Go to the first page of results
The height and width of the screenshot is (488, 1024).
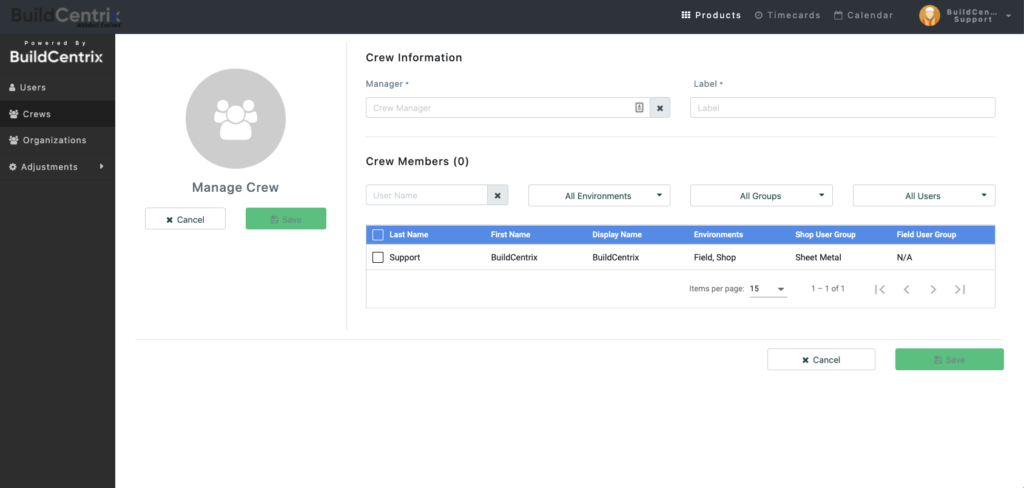[880, 289]
